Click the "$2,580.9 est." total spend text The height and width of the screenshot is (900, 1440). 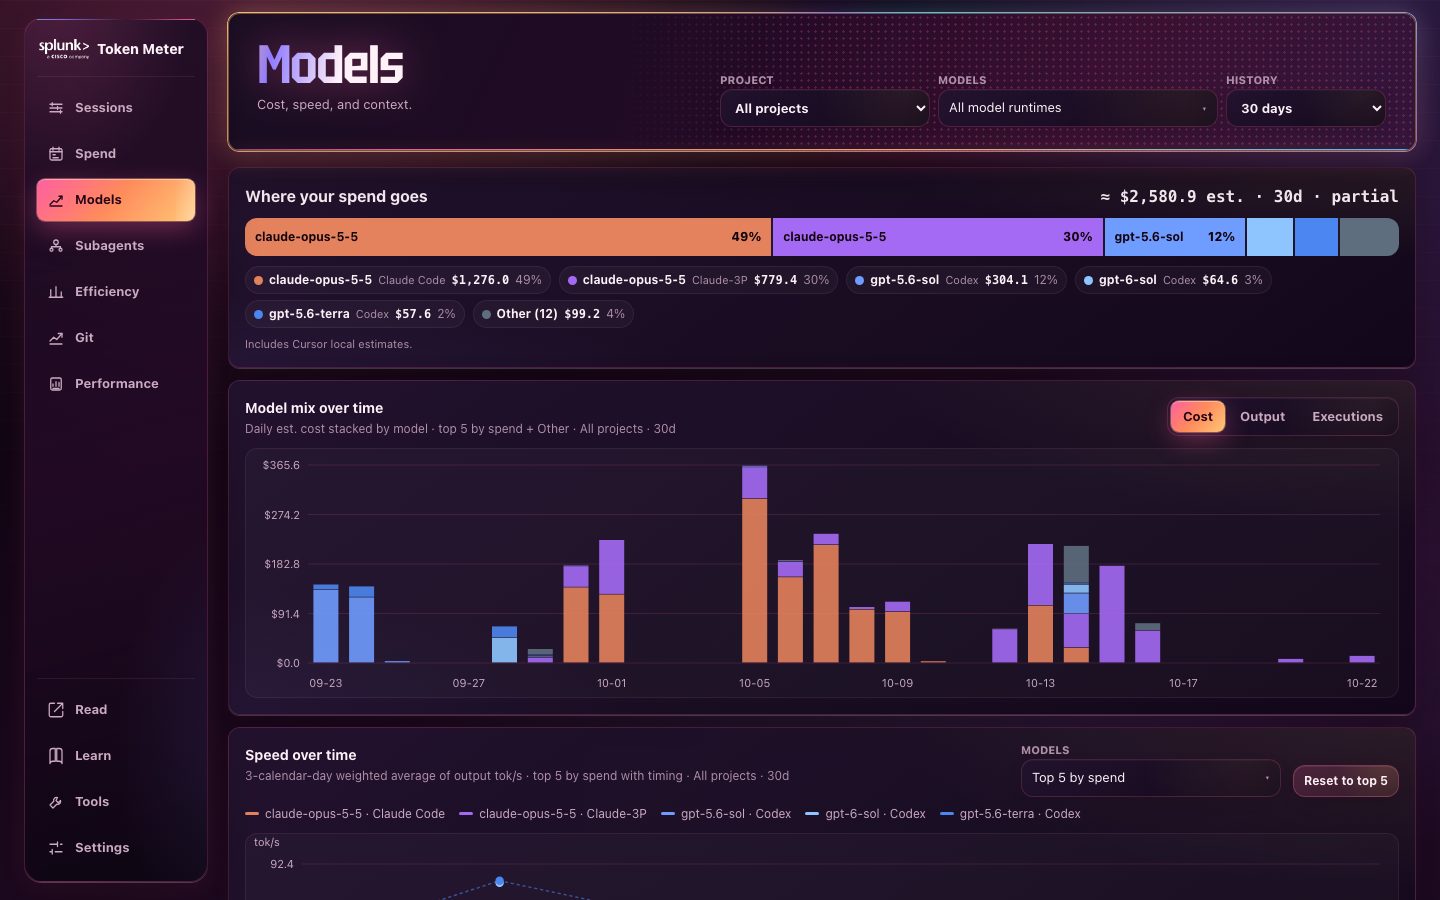coord(1182,197)
